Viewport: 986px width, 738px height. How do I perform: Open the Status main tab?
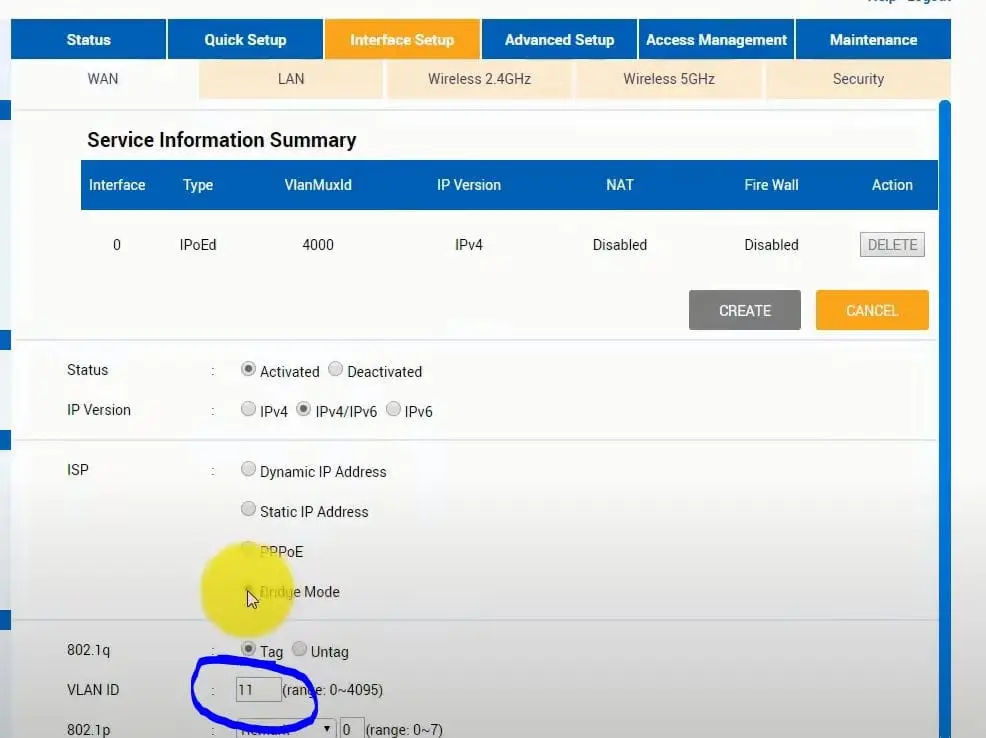(89, 40)
